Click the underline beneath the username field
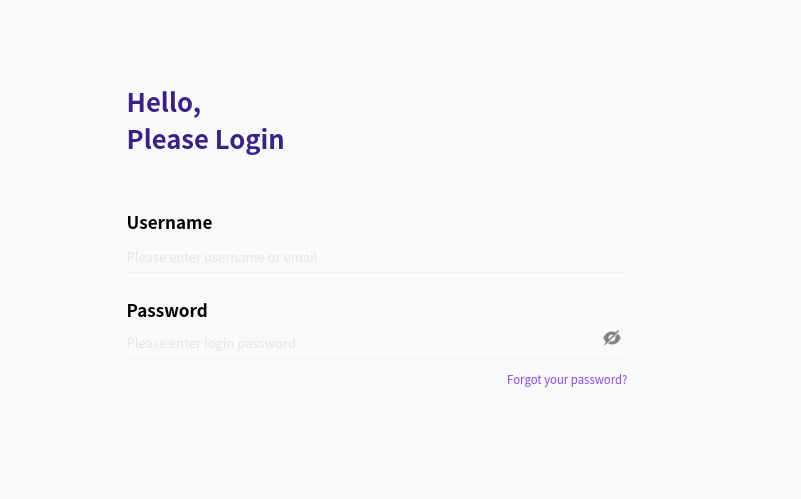This screenshot has height=499, width=801. pos(376,272)
